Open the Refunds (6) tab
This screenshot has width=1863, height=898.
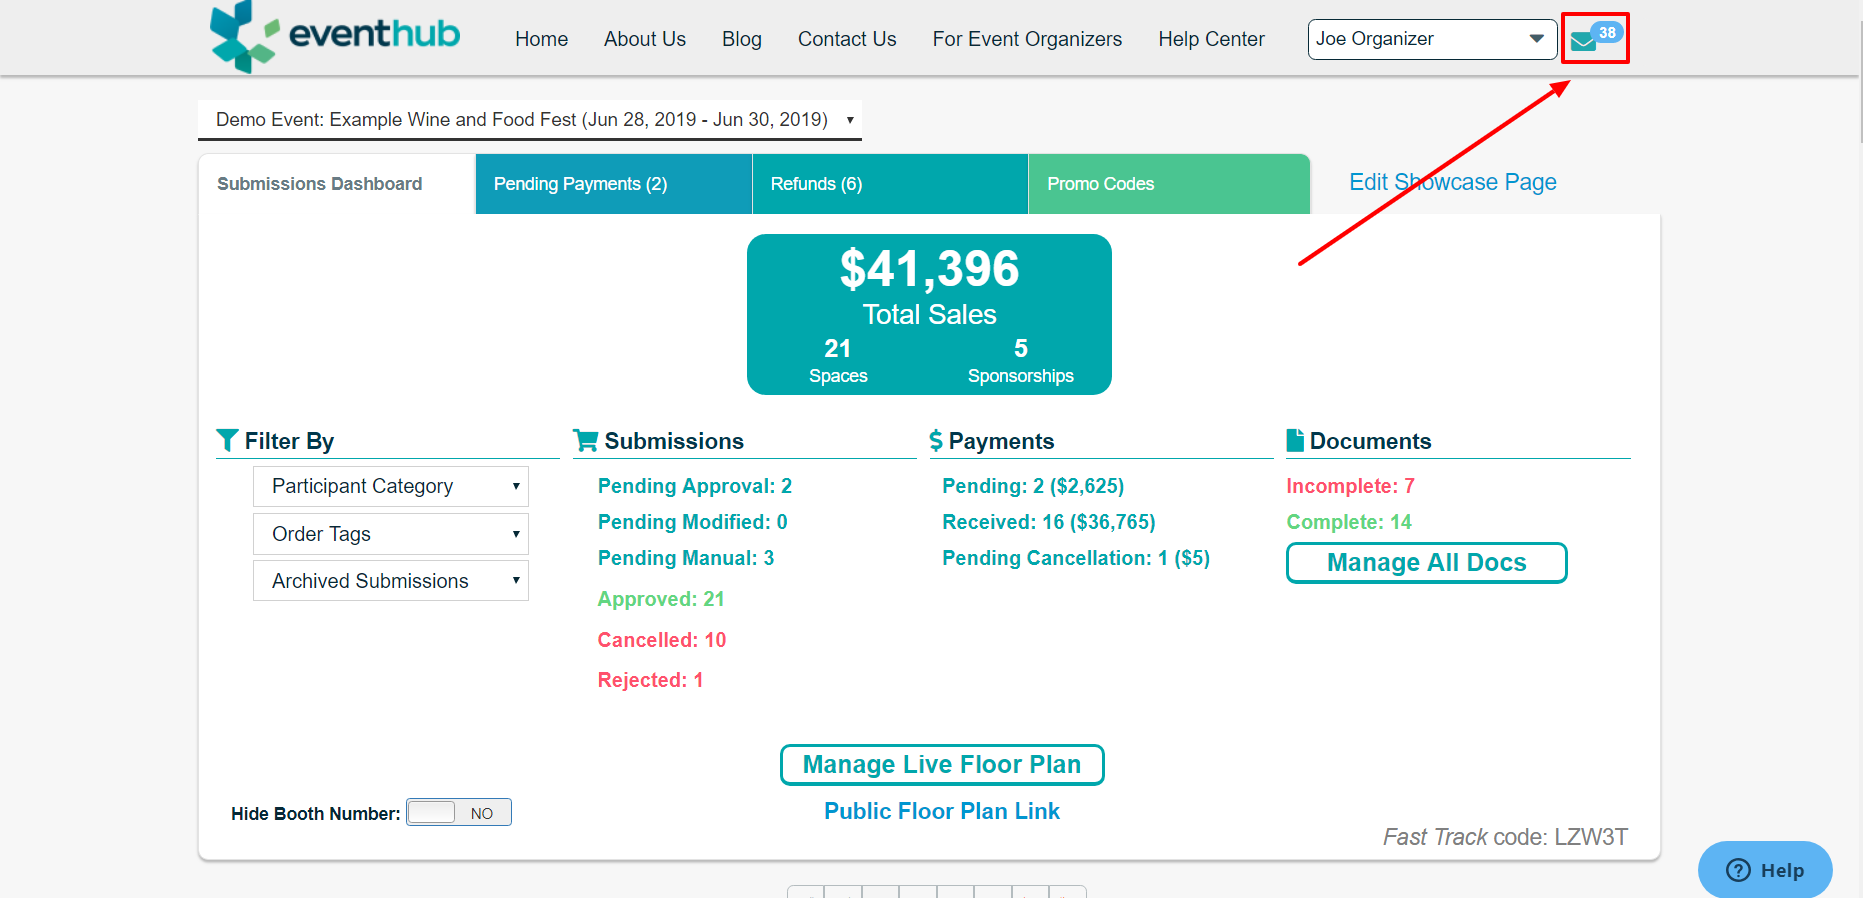click(x=890, y=184)
